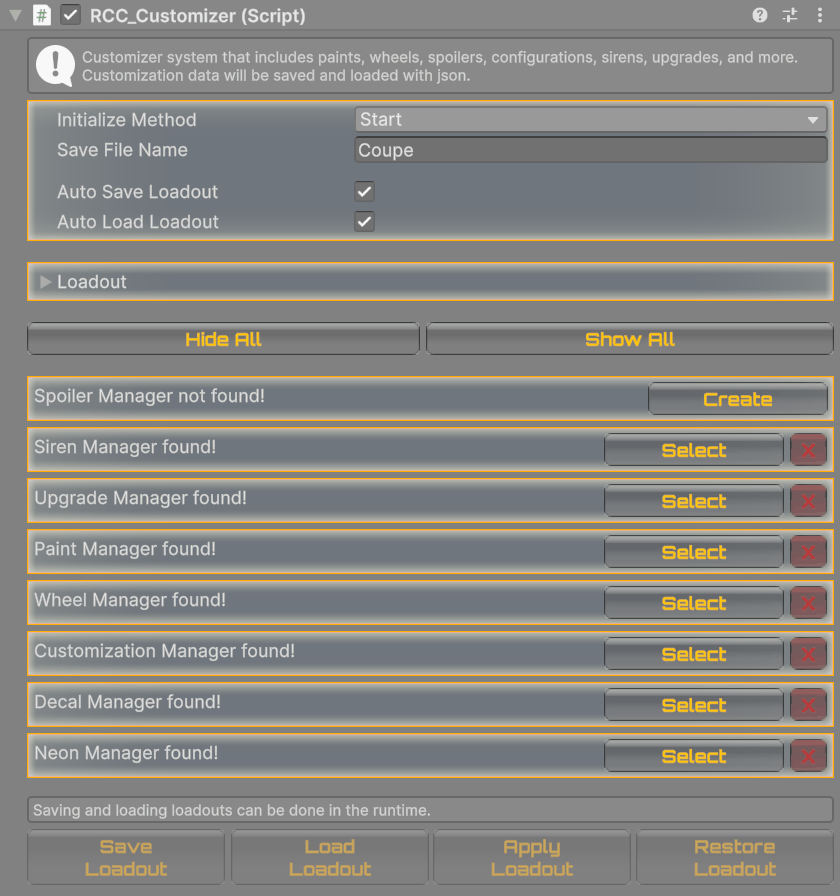This screenshot has width=840, height=896.
Task: Click the 'Upgrade Manager found!' text
Action: [140, 498]
